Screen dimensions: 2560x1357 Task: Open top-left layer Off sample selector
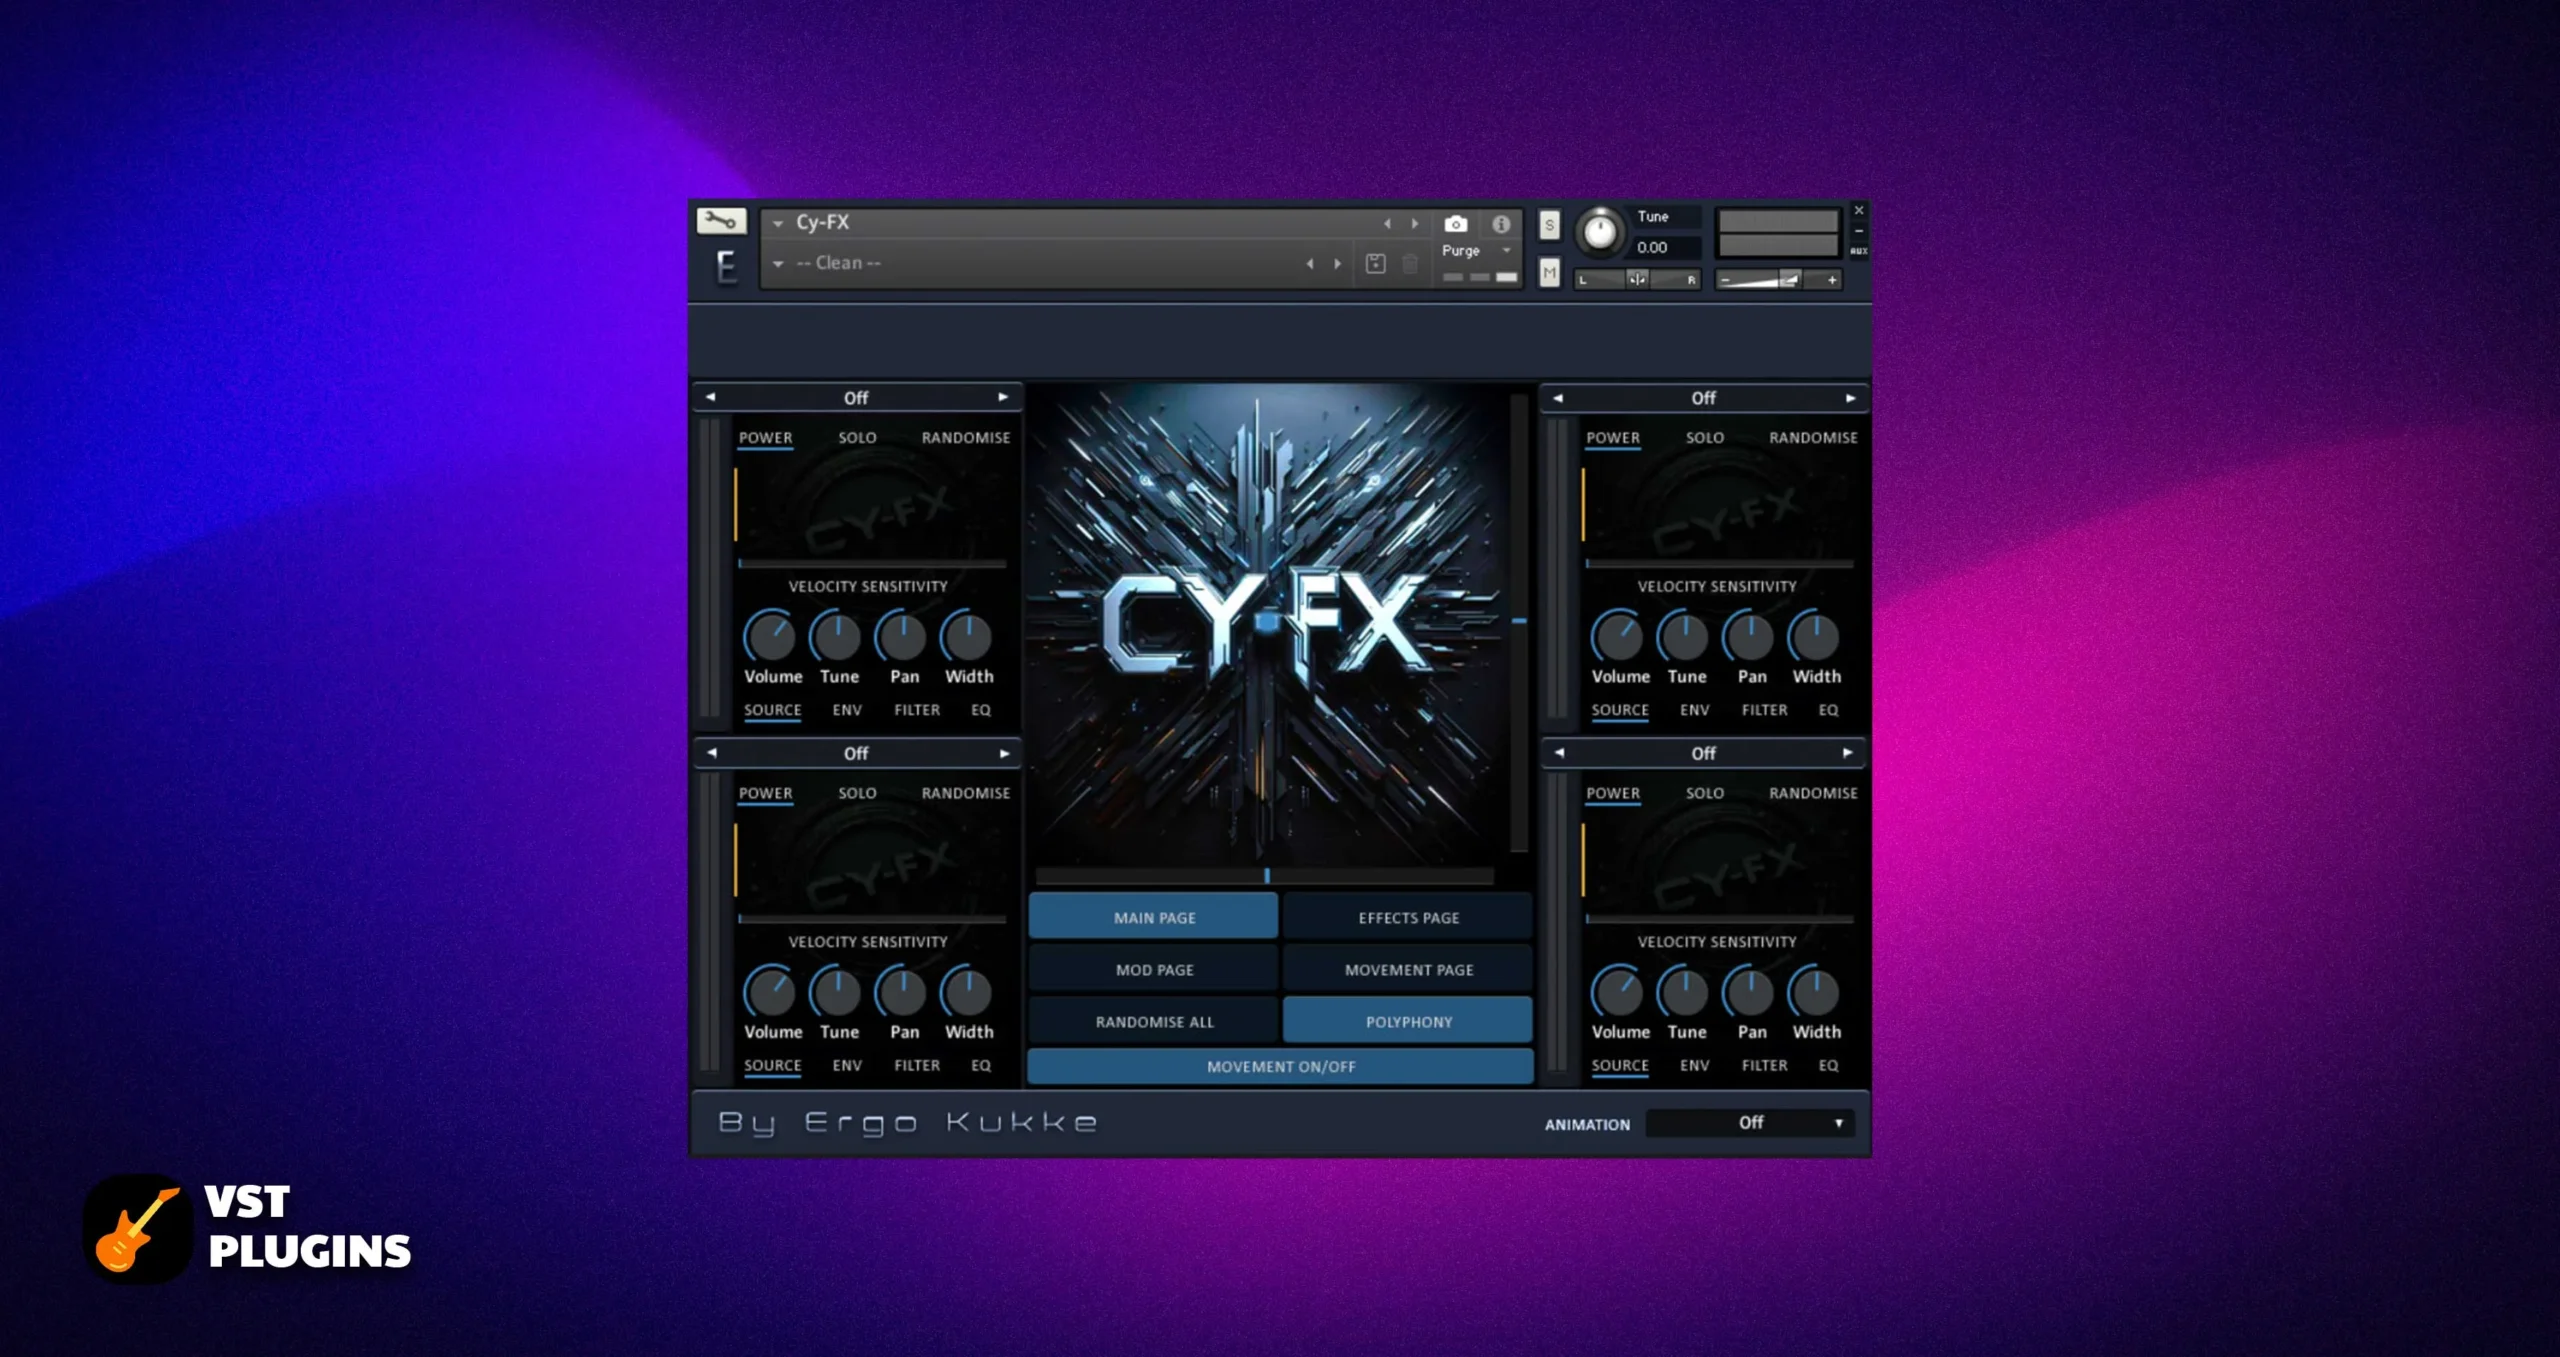point(856,398)
